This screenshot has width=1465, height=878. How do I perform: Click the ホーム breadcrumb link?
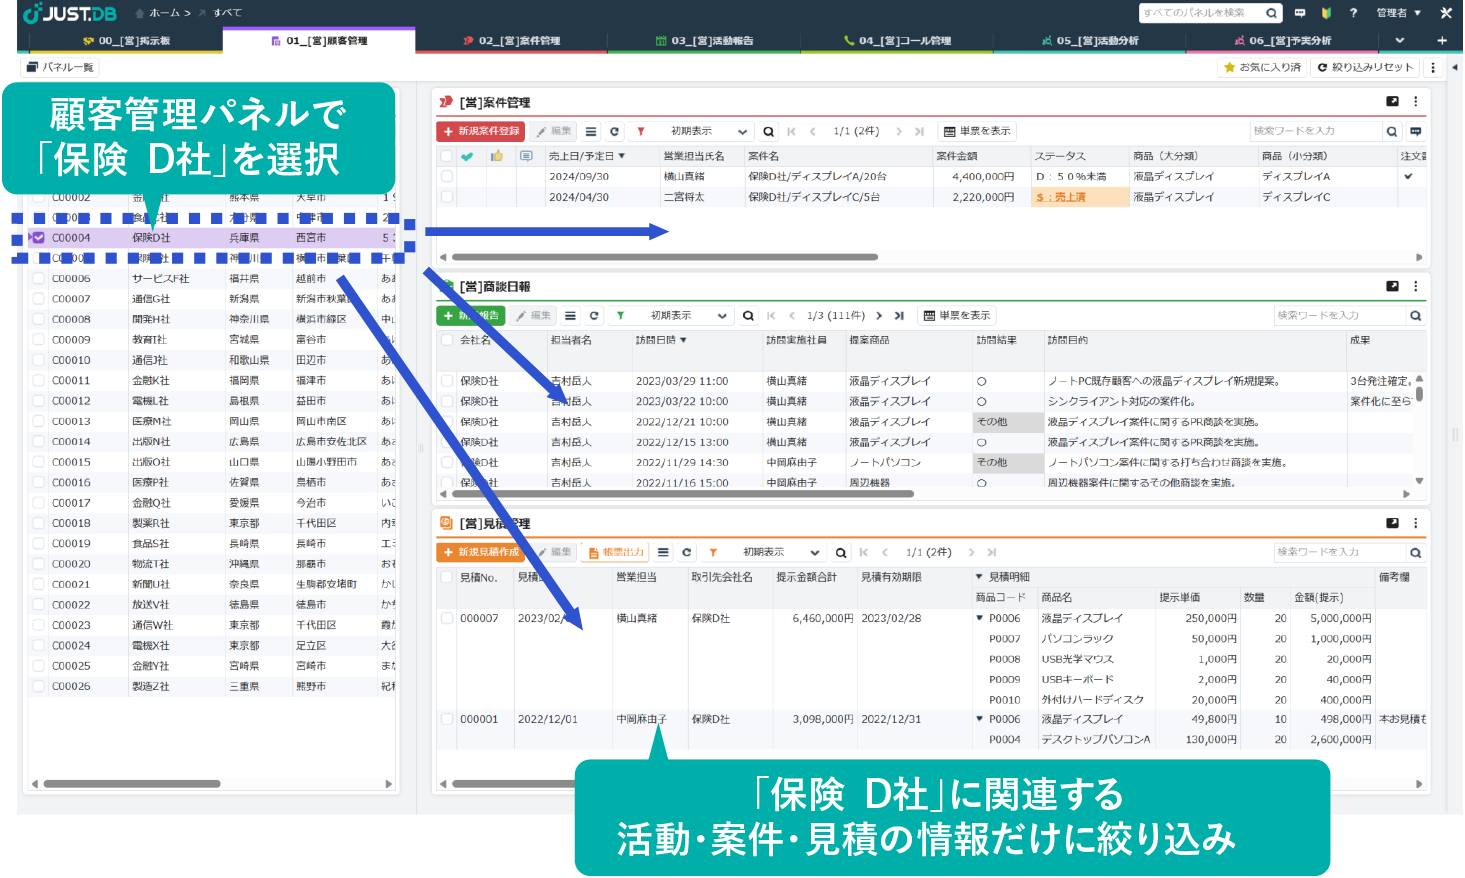[164, 13]
